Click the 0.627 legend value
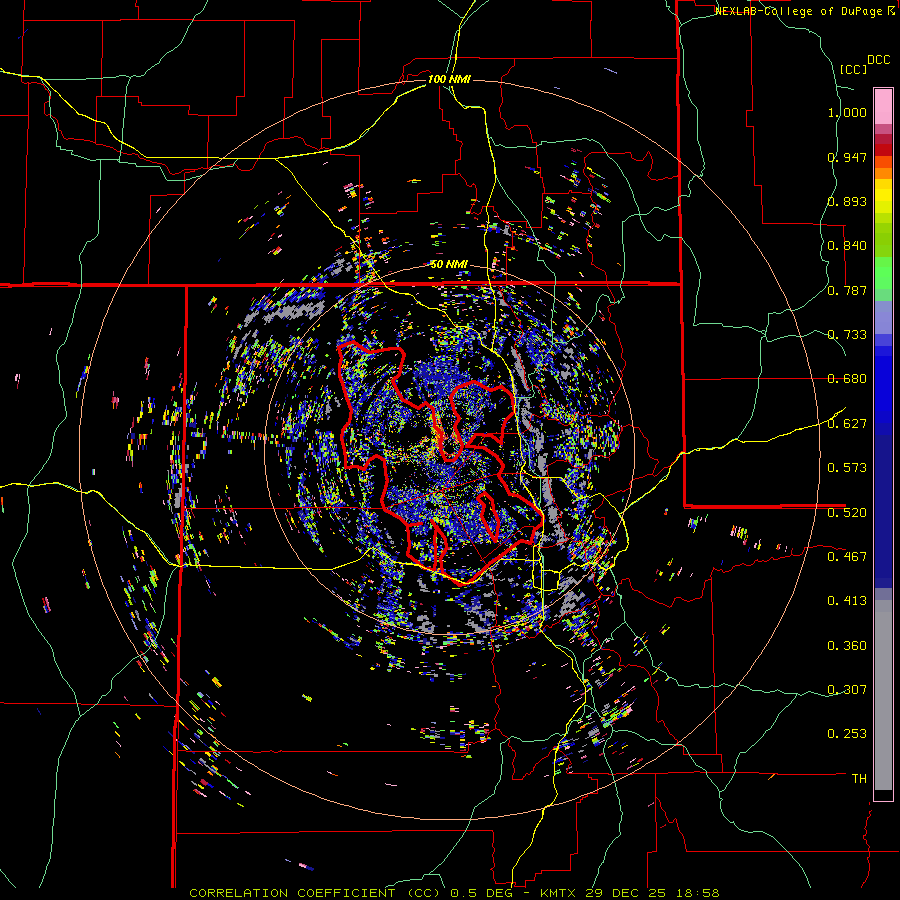Viewport: 900px width, 900px height. [x=847, y=424]
